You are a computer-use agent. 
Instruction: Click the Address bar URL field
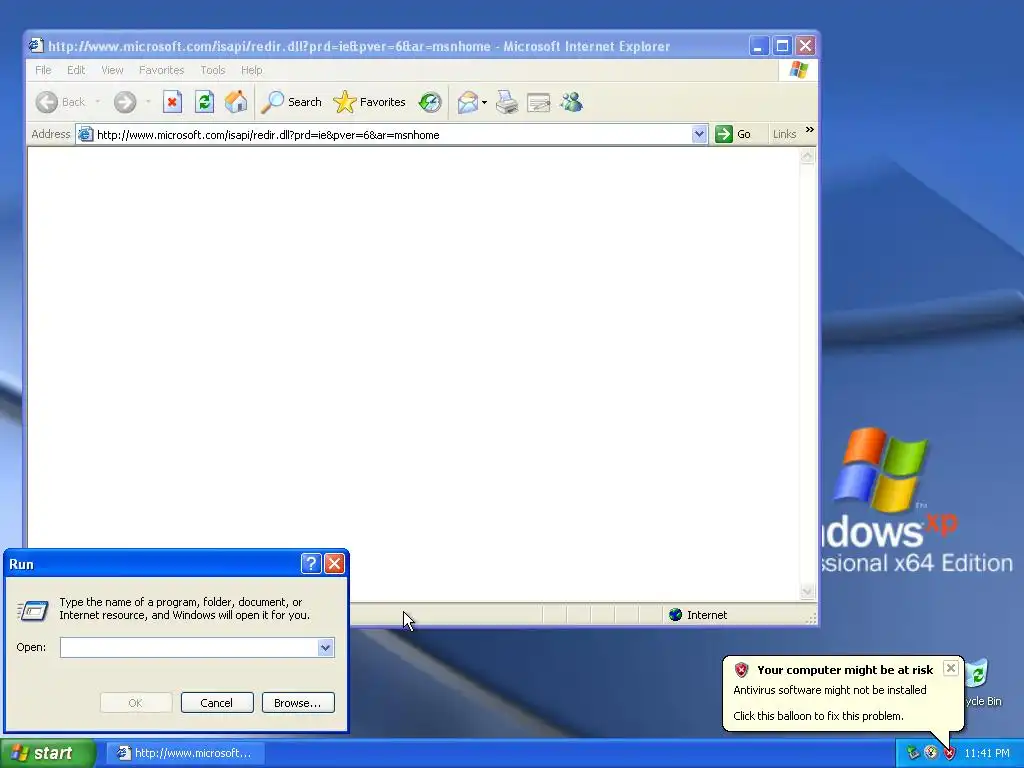[x=392, y=135]
